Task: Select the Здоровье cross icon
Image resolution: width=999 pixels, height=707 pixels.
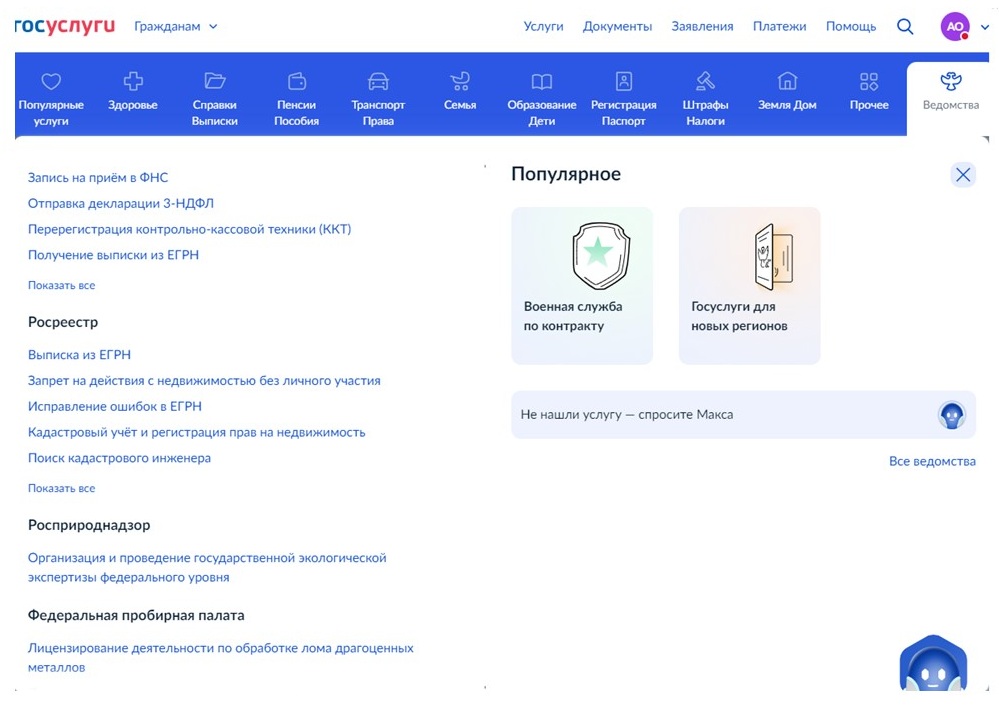Action: 133,81
